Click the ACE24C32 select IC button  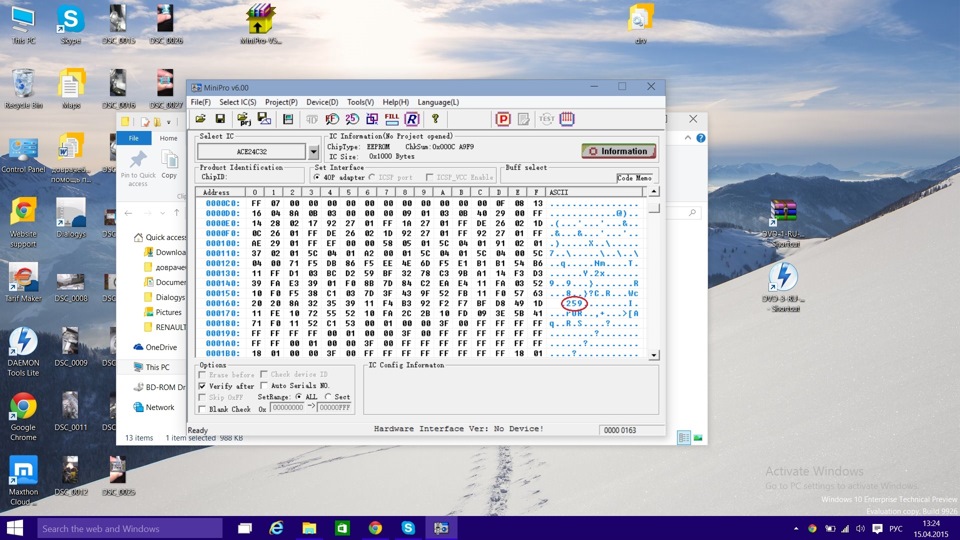pos(252,151)
